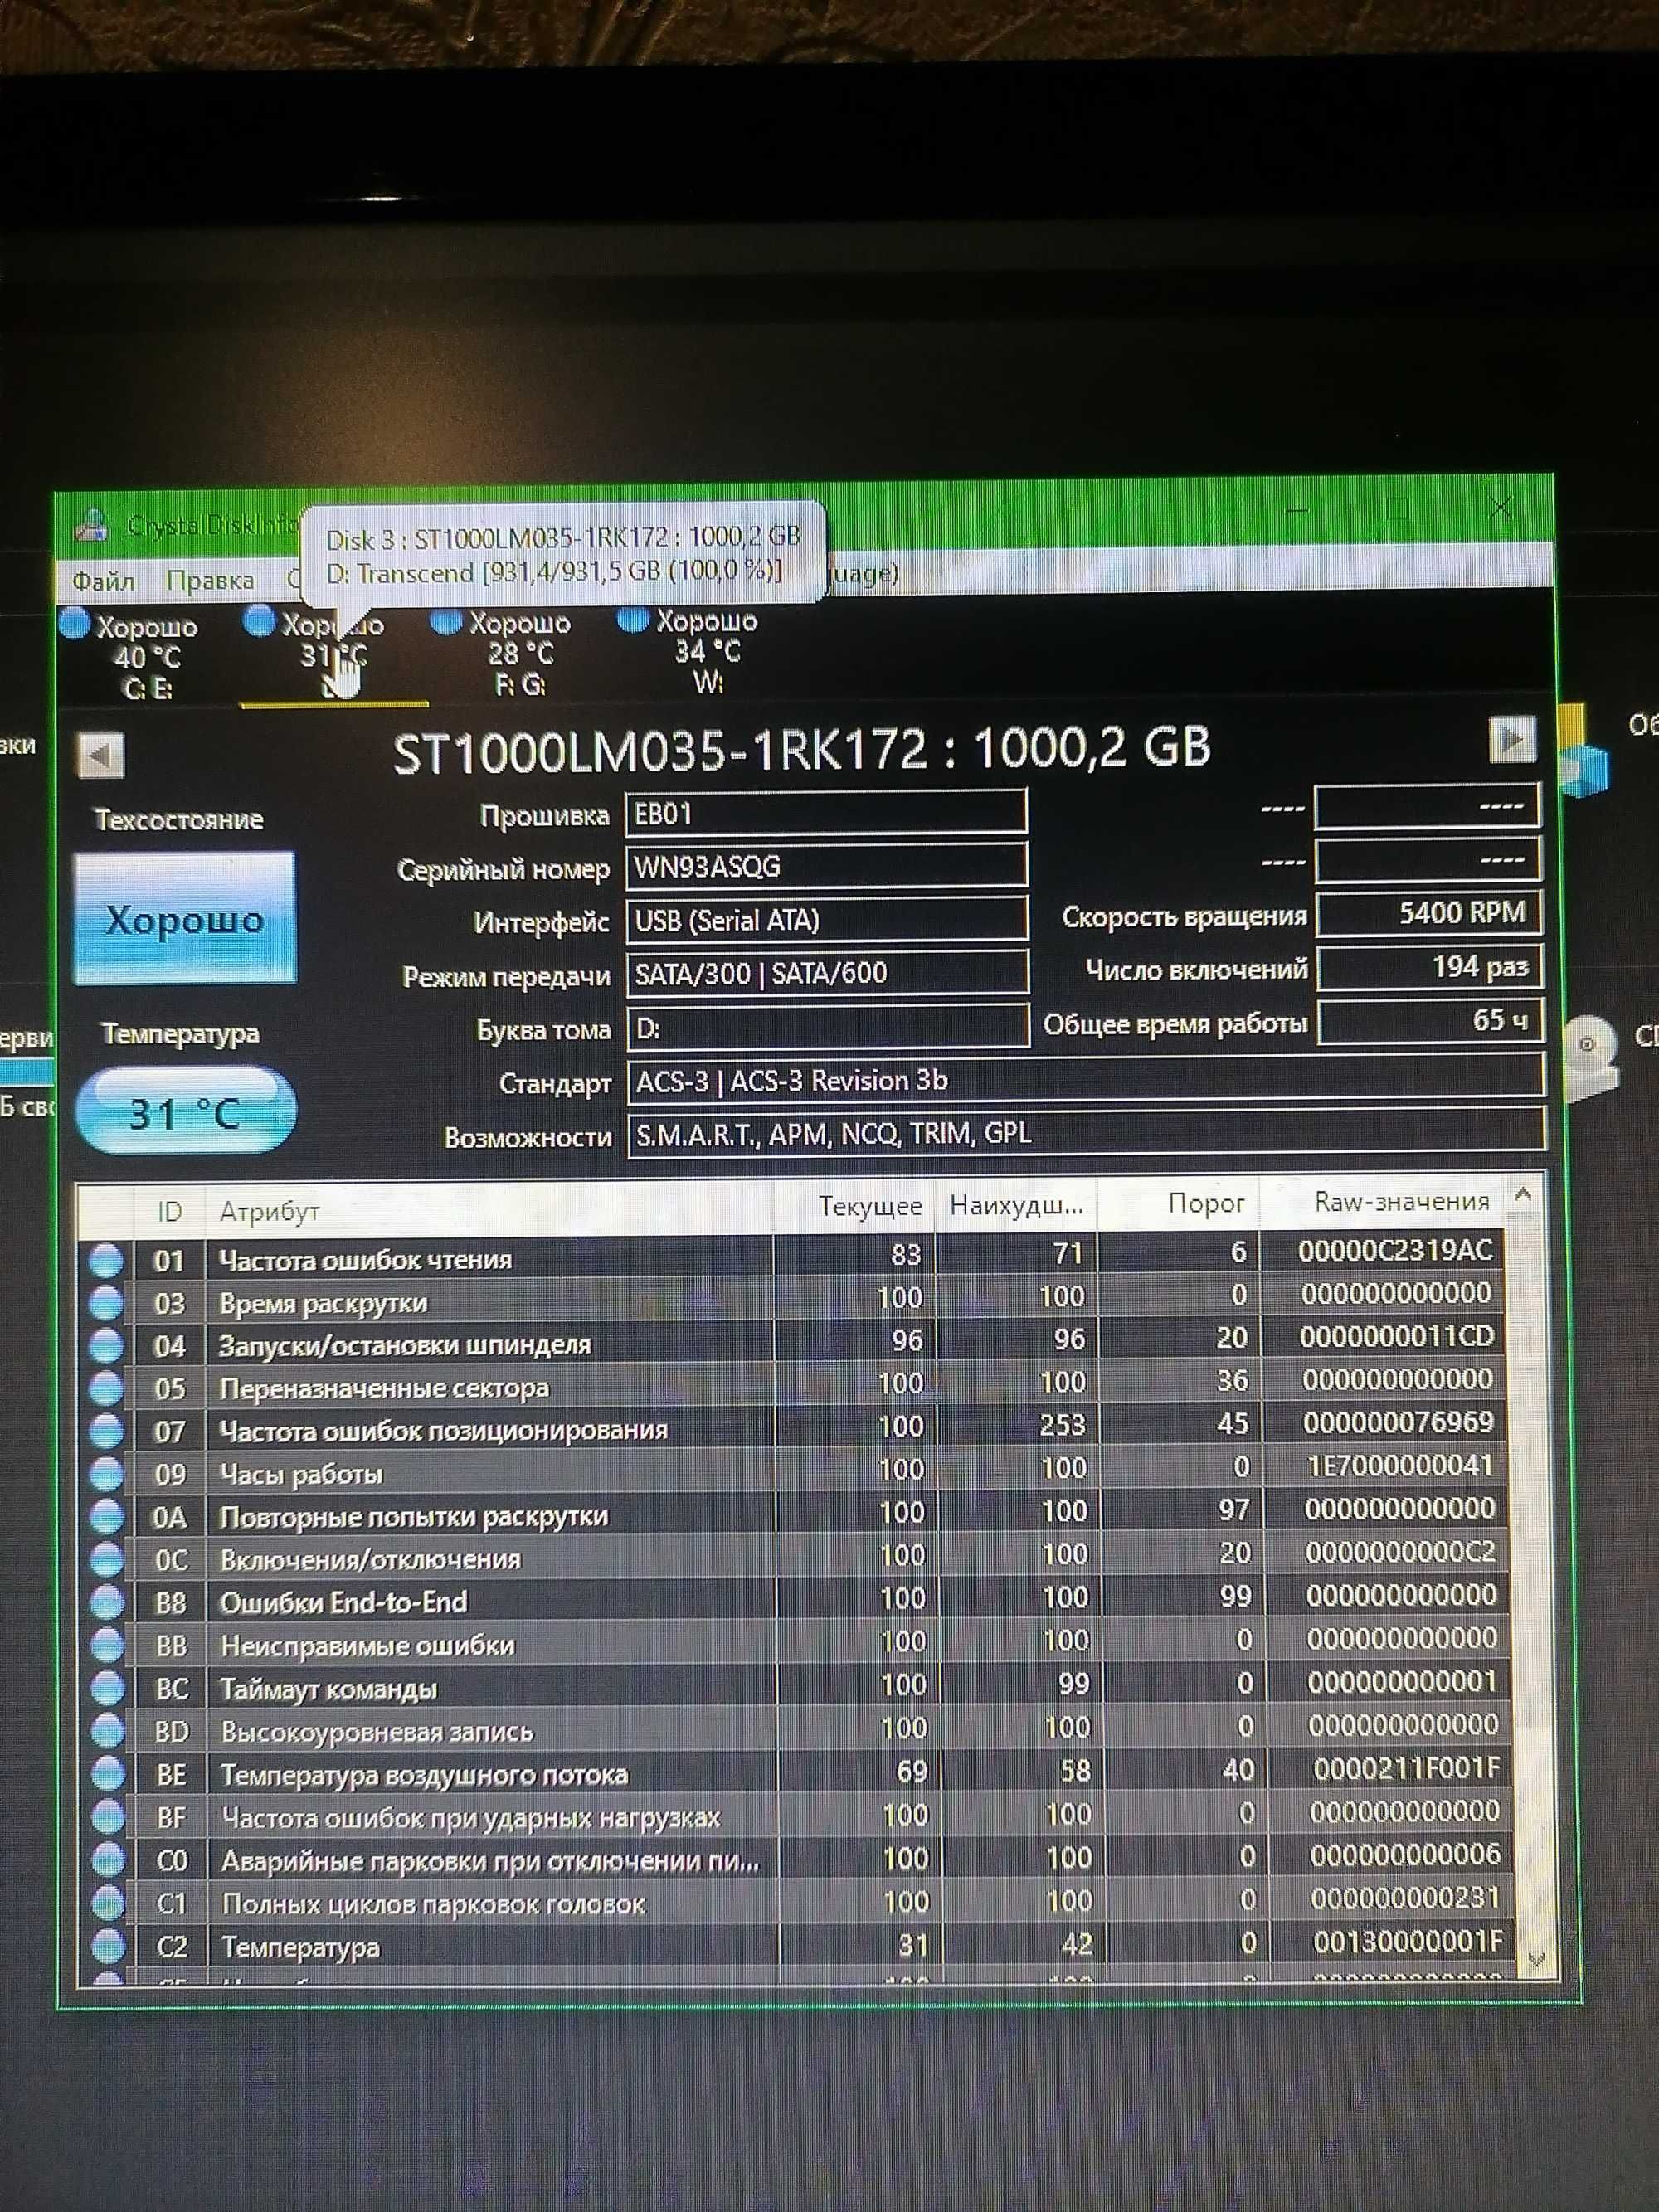Click status icon of row C0 Аварийные парковки
1659x2212 pixels.
(107, 1861)
